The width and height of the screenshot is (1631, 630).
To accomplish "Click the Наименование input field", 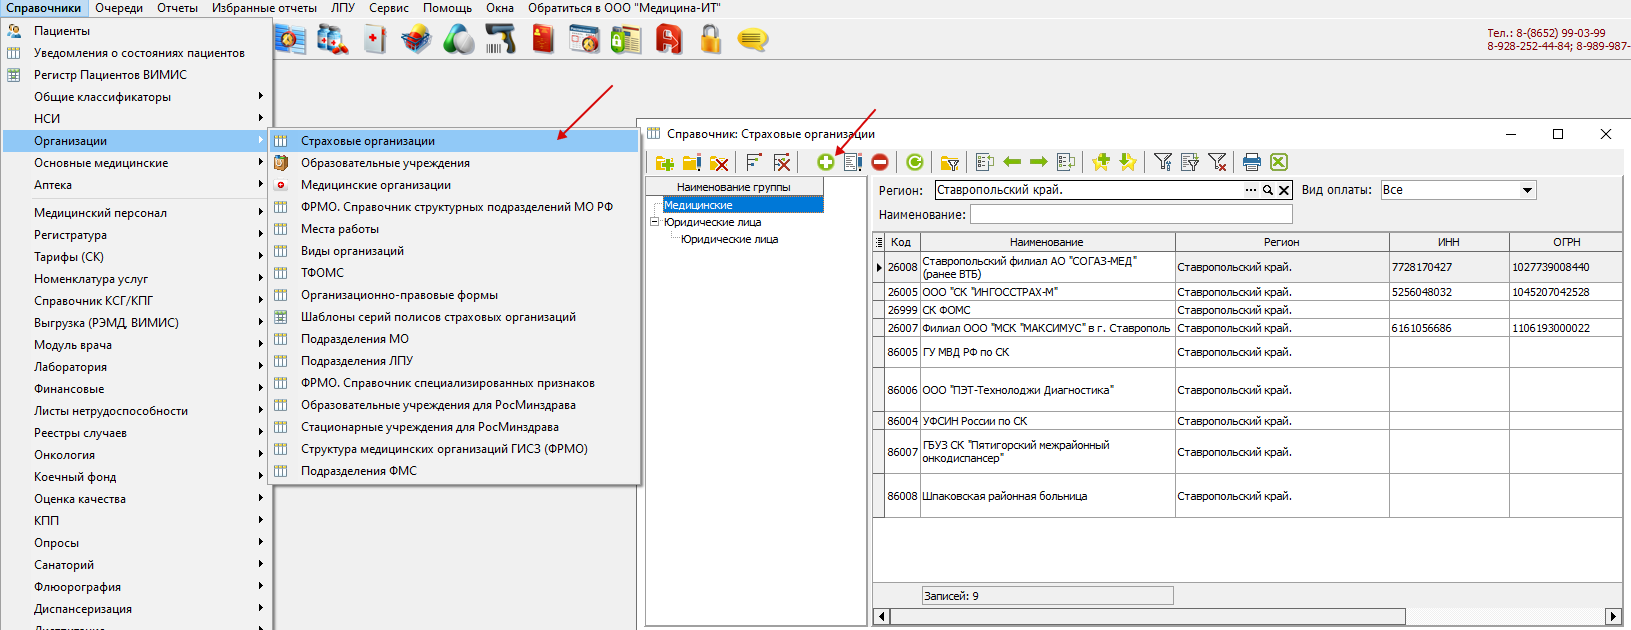I will pyautogui.click(x=1130, y=214).
